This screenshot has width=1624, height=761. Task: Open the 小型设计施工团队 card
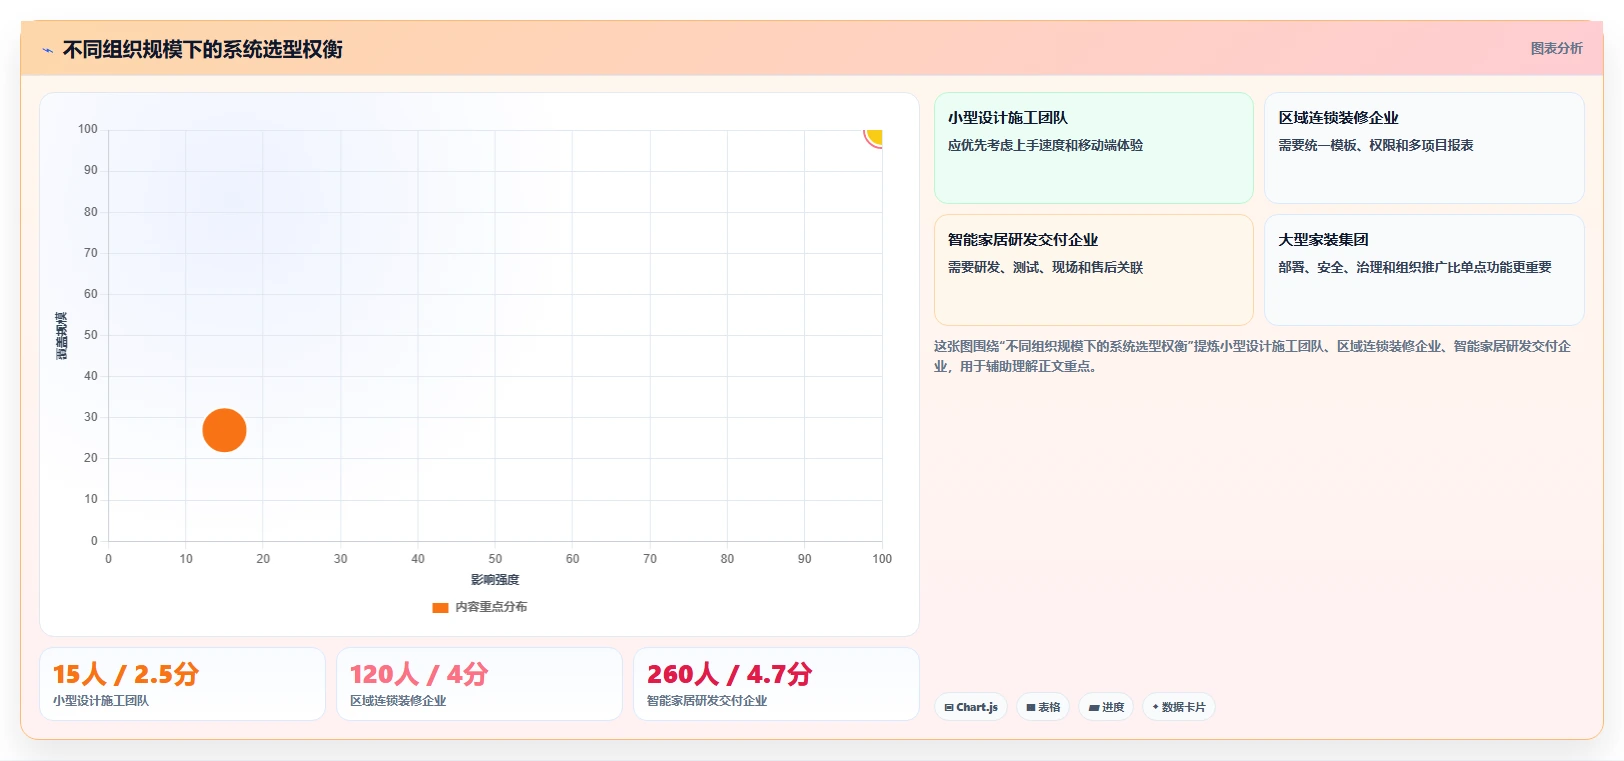(1093, 148)
